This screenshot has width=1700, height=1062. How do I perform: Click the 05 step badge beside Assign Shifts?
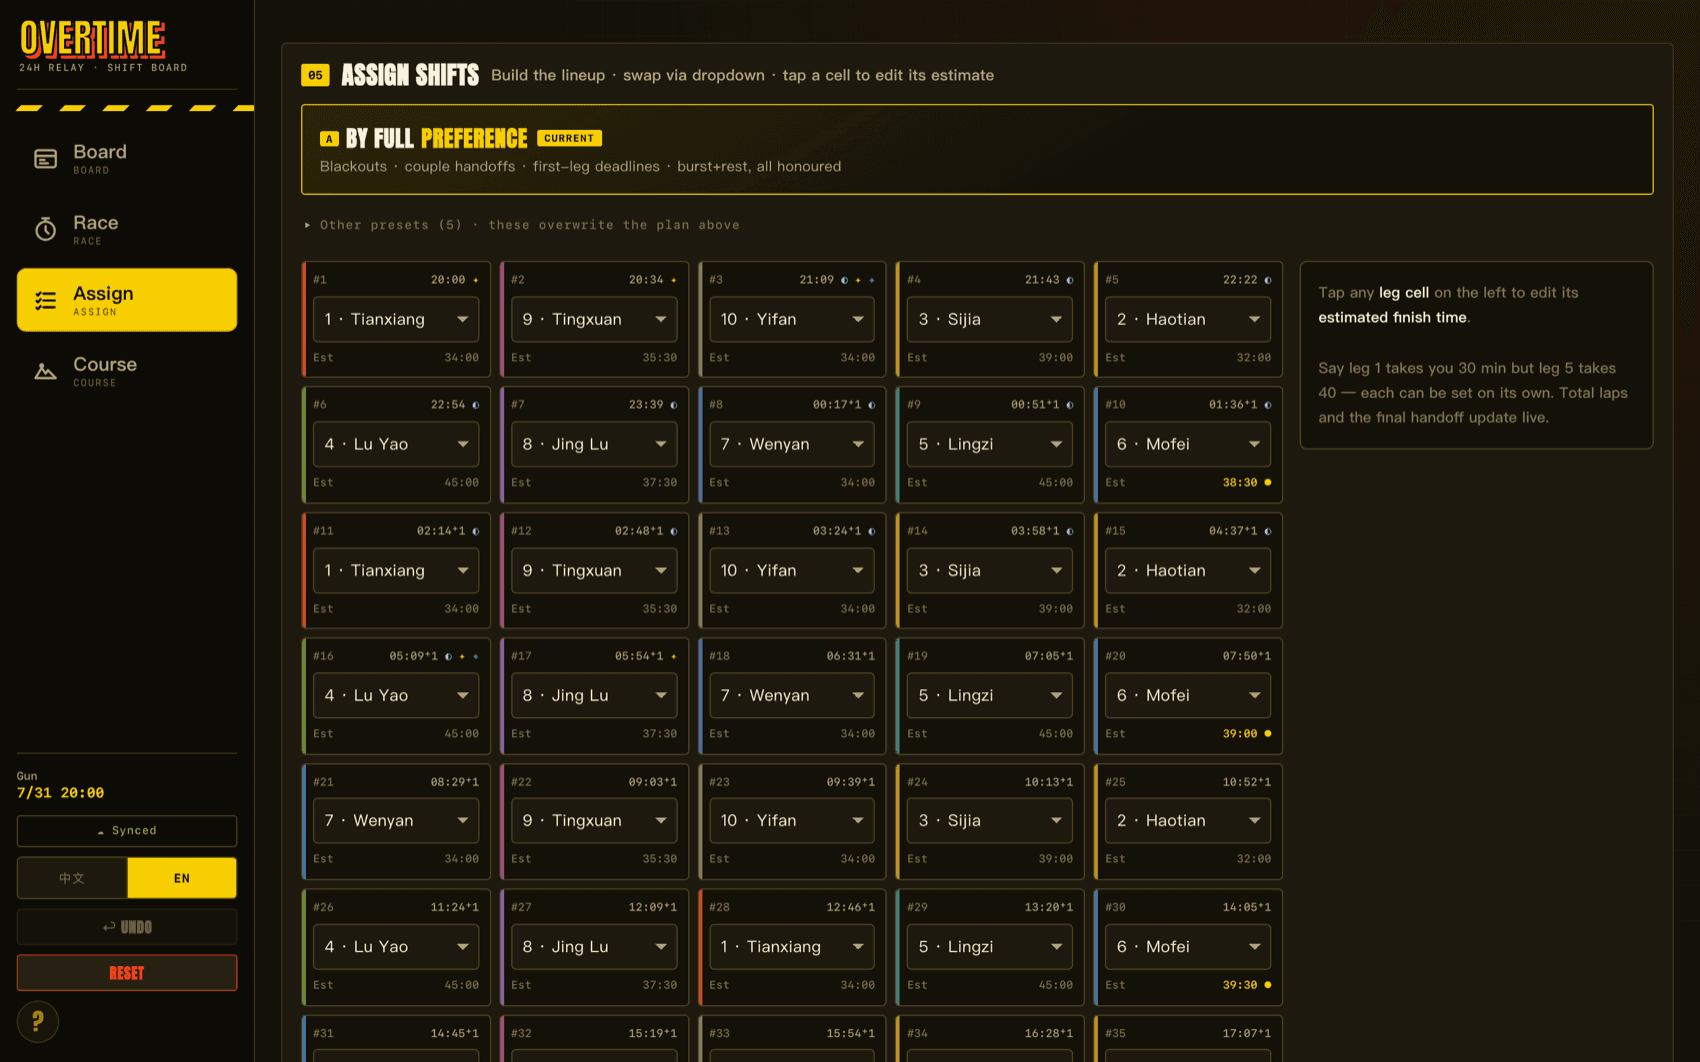(315, 75)
